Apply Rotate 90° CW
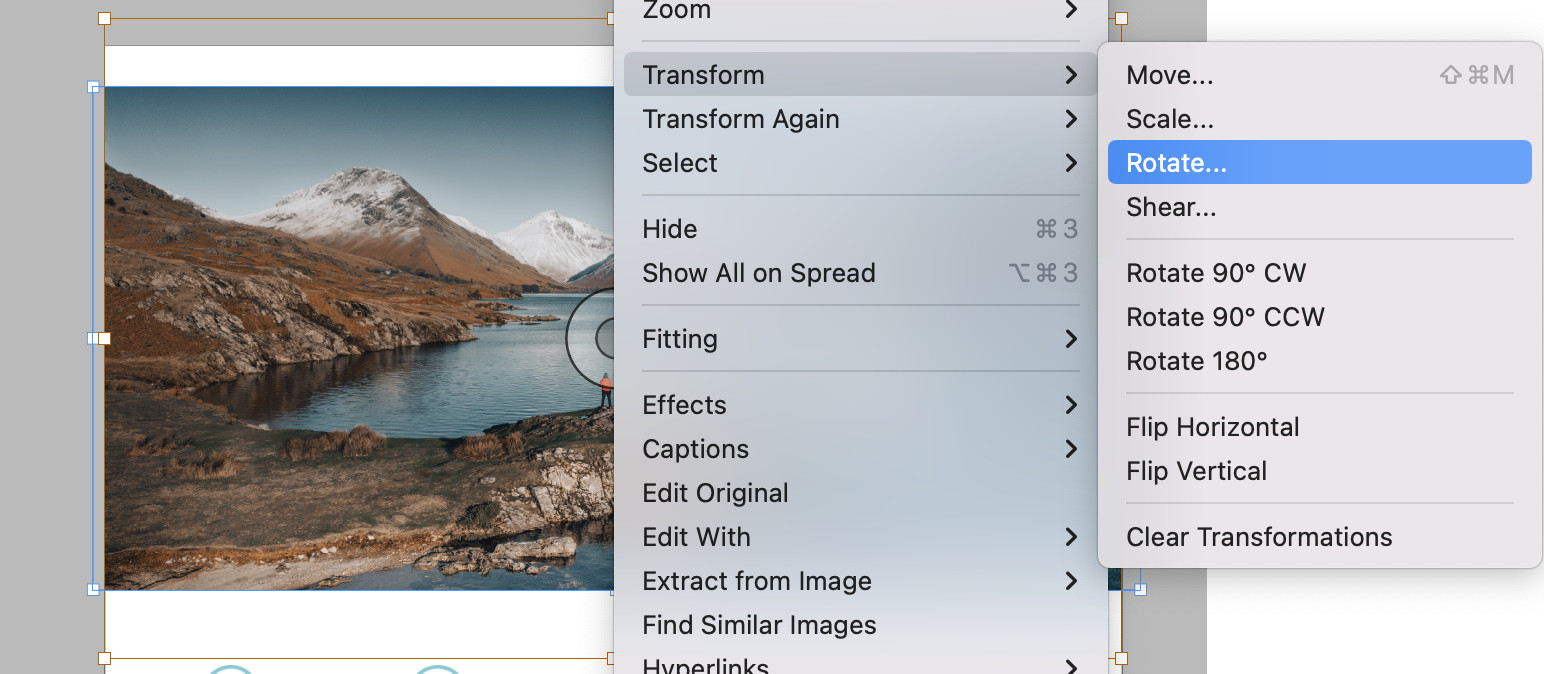 1319,273
